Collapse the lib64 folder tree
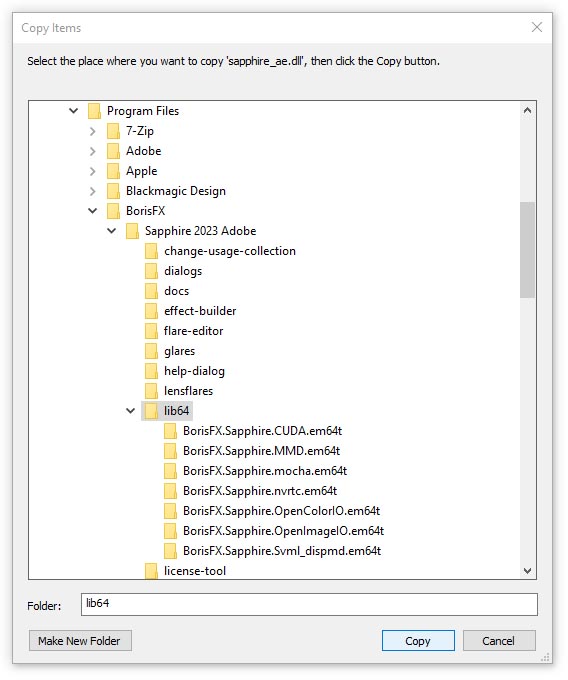This screenshot has height=680, width=568. pyautogui.click(x=131, y=411)
